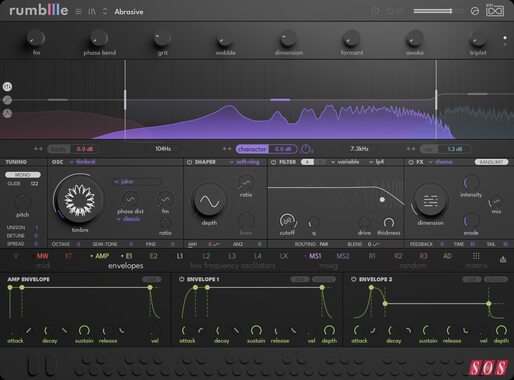Image resolution: width=514 pixels, height=380 pixels.
Task: Select the second round icon beside the spectrum
Action: (7, 100)
